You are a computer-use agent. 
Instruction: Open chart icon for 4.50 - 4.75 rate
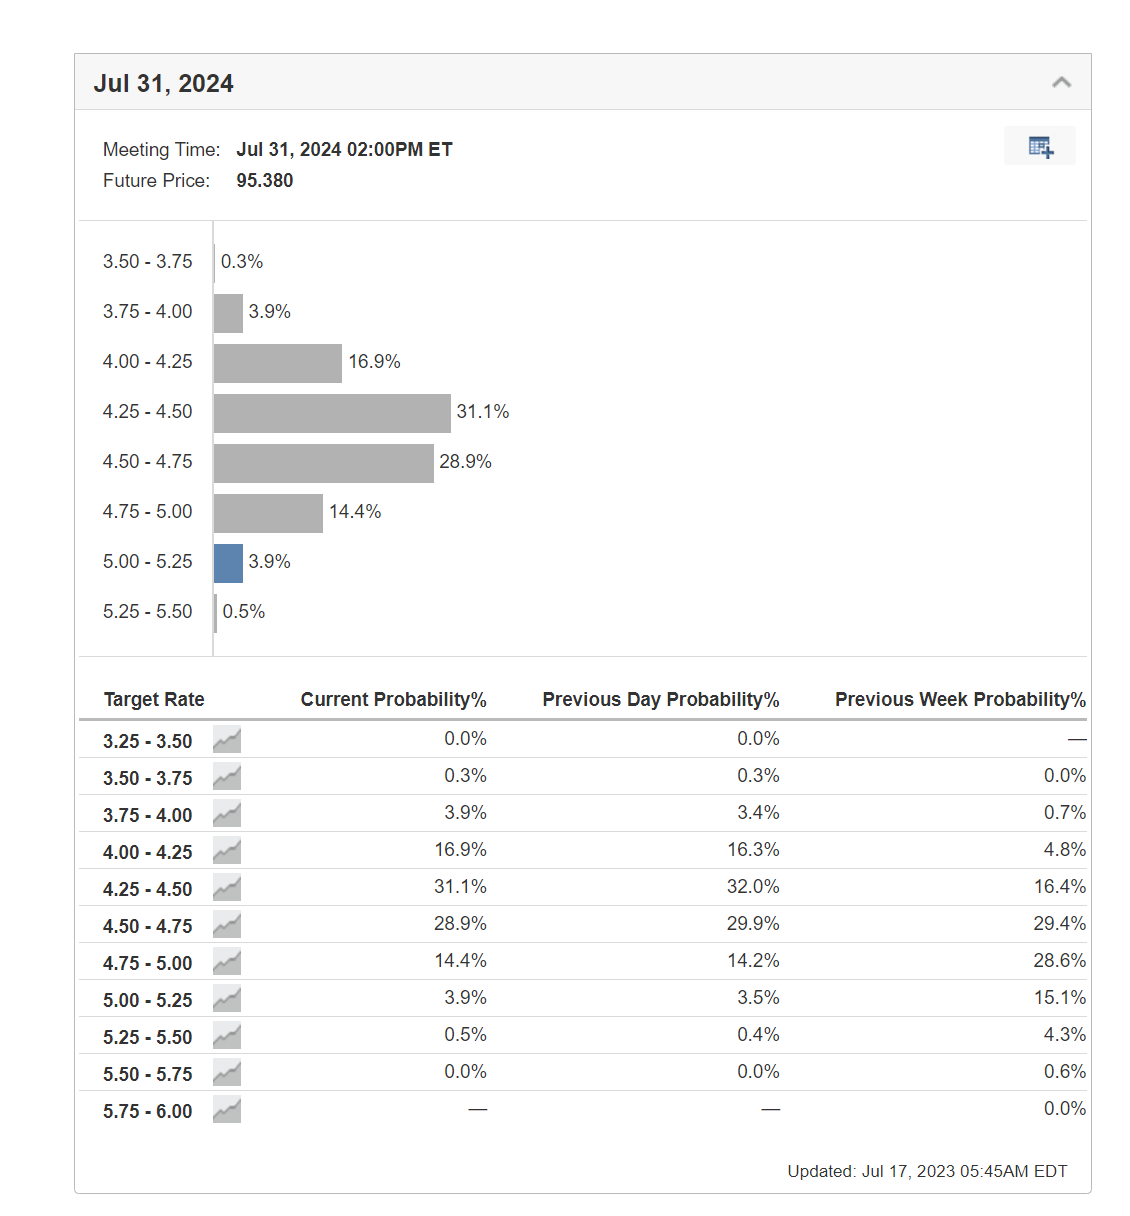coord(227,925)
